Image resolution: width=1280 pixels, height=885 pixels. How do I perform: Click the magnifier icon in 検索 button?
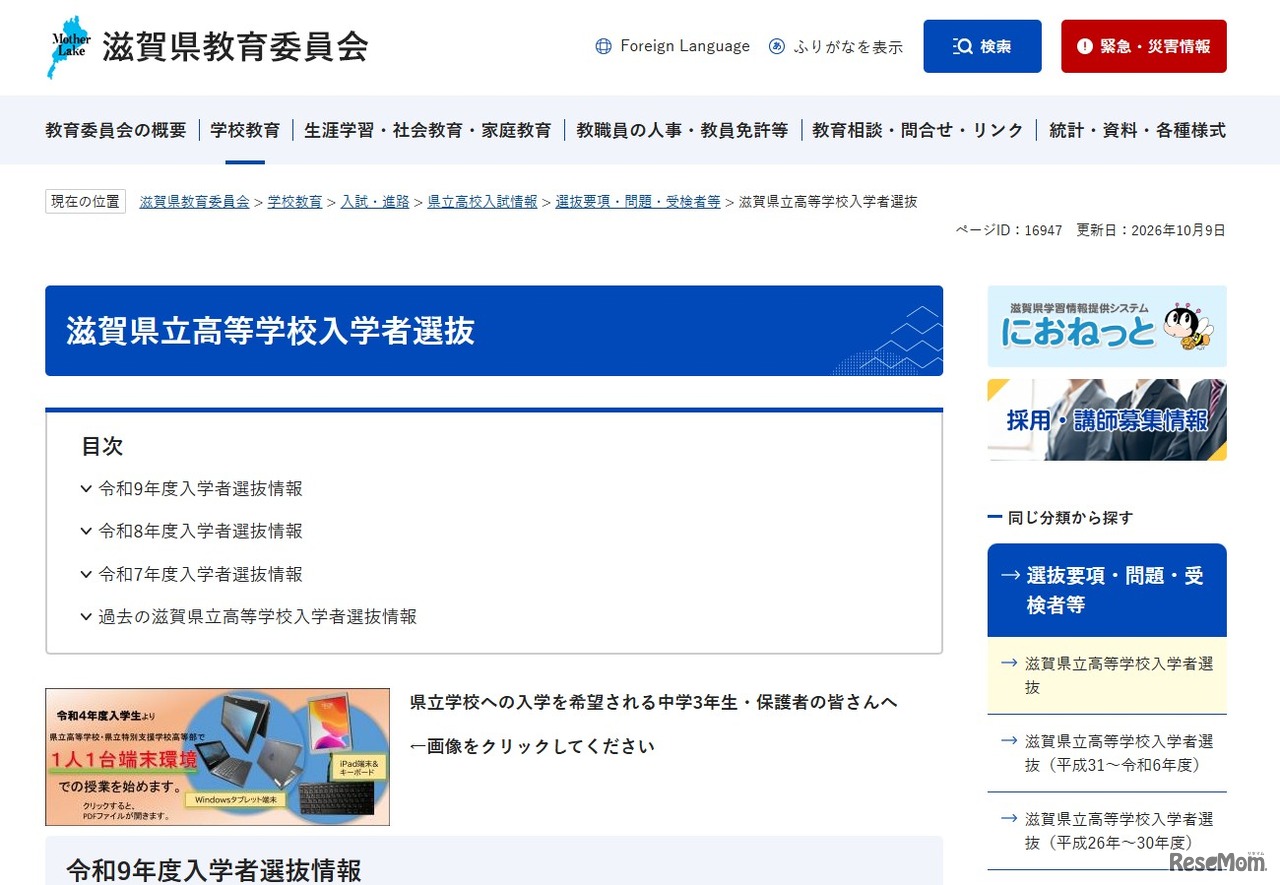(963, 46)
